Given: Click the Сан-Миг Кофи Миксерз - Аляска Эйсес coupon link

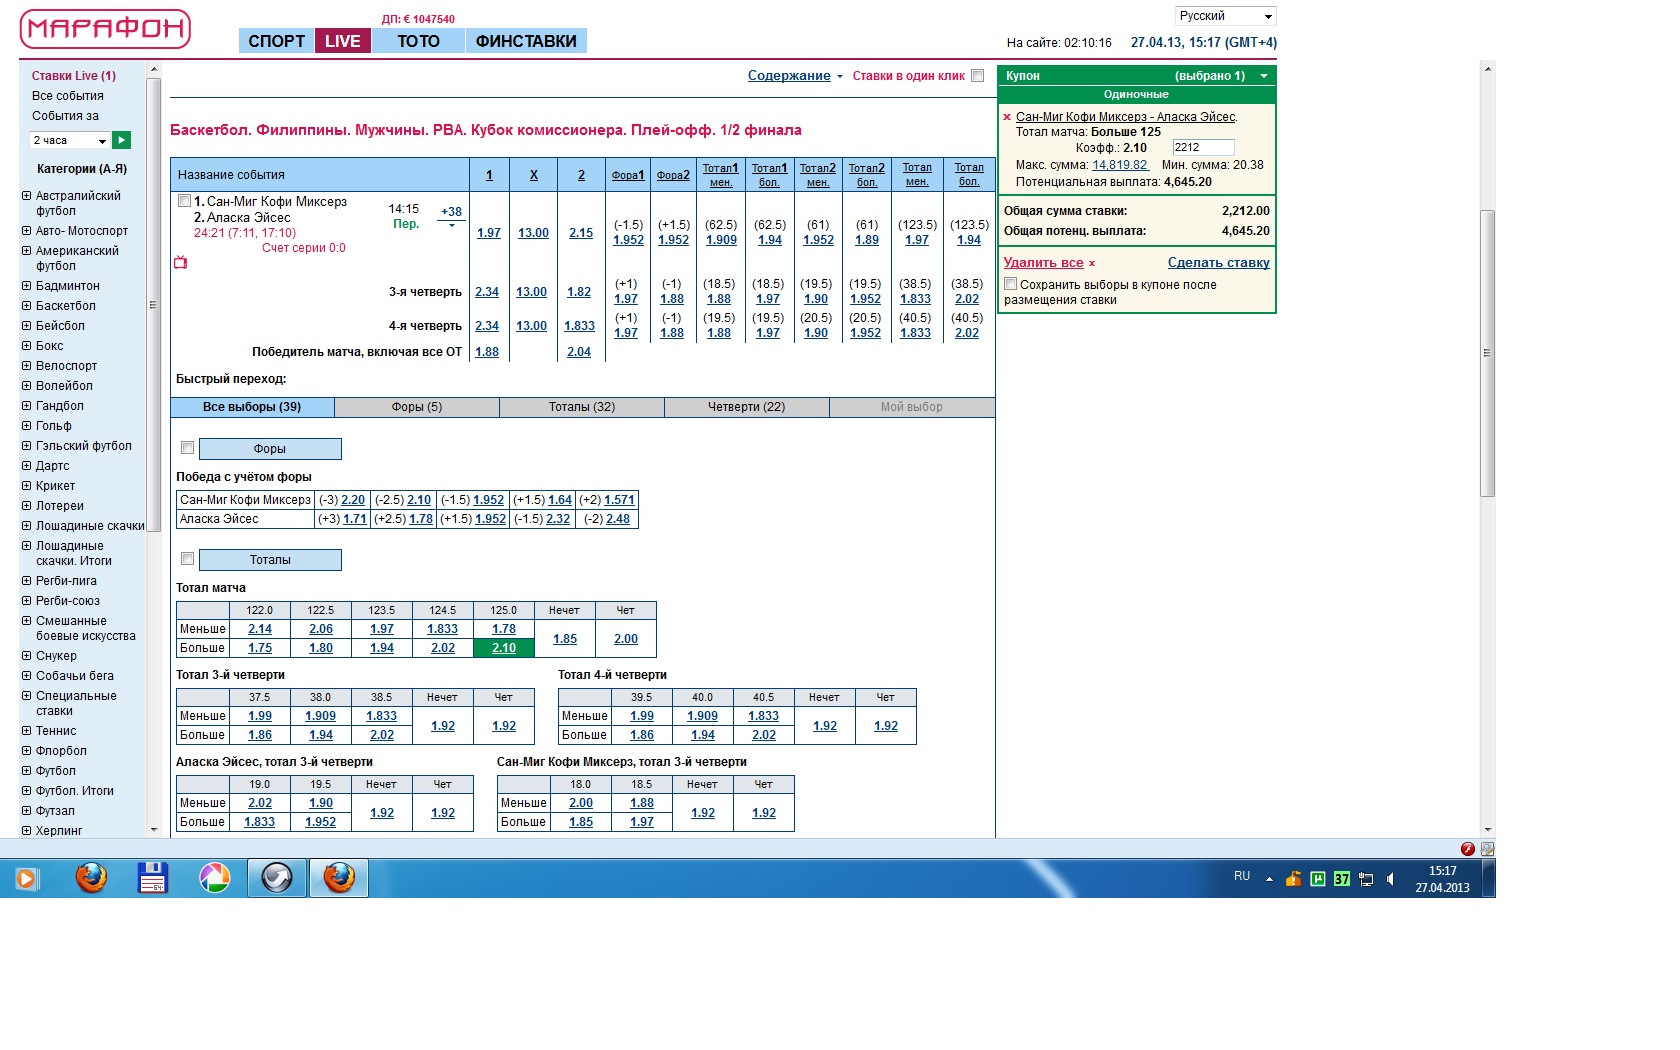Looking at the screenshot, I should pos(1126,117).
